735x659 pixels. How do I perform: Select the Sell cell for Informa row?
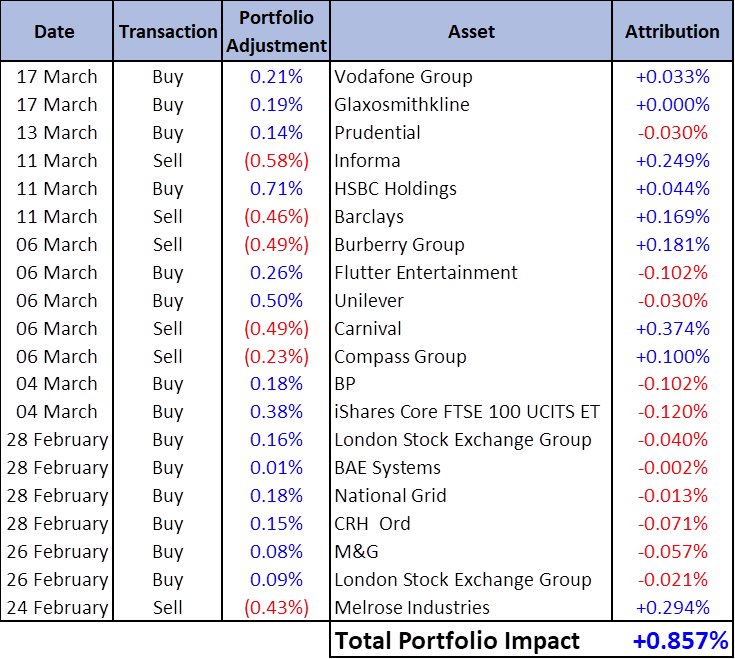point(167,161)
